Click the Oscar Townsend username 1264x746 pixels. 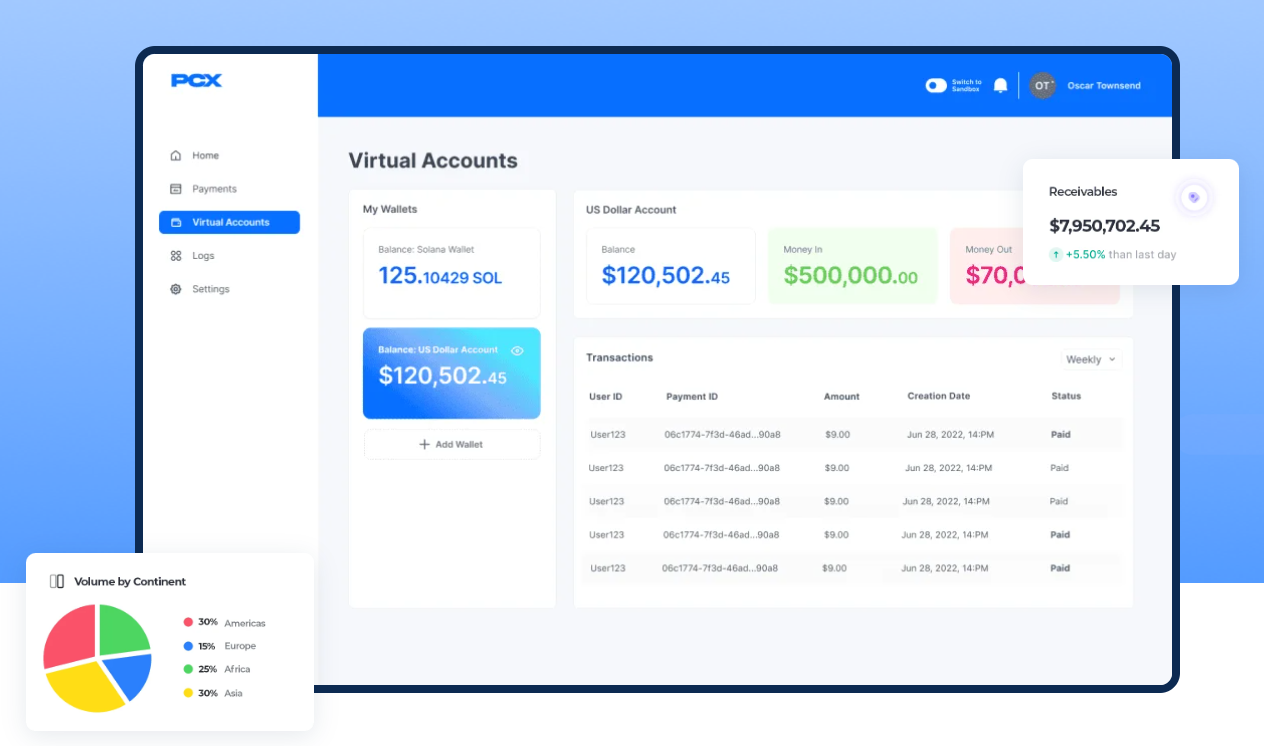1104,86
